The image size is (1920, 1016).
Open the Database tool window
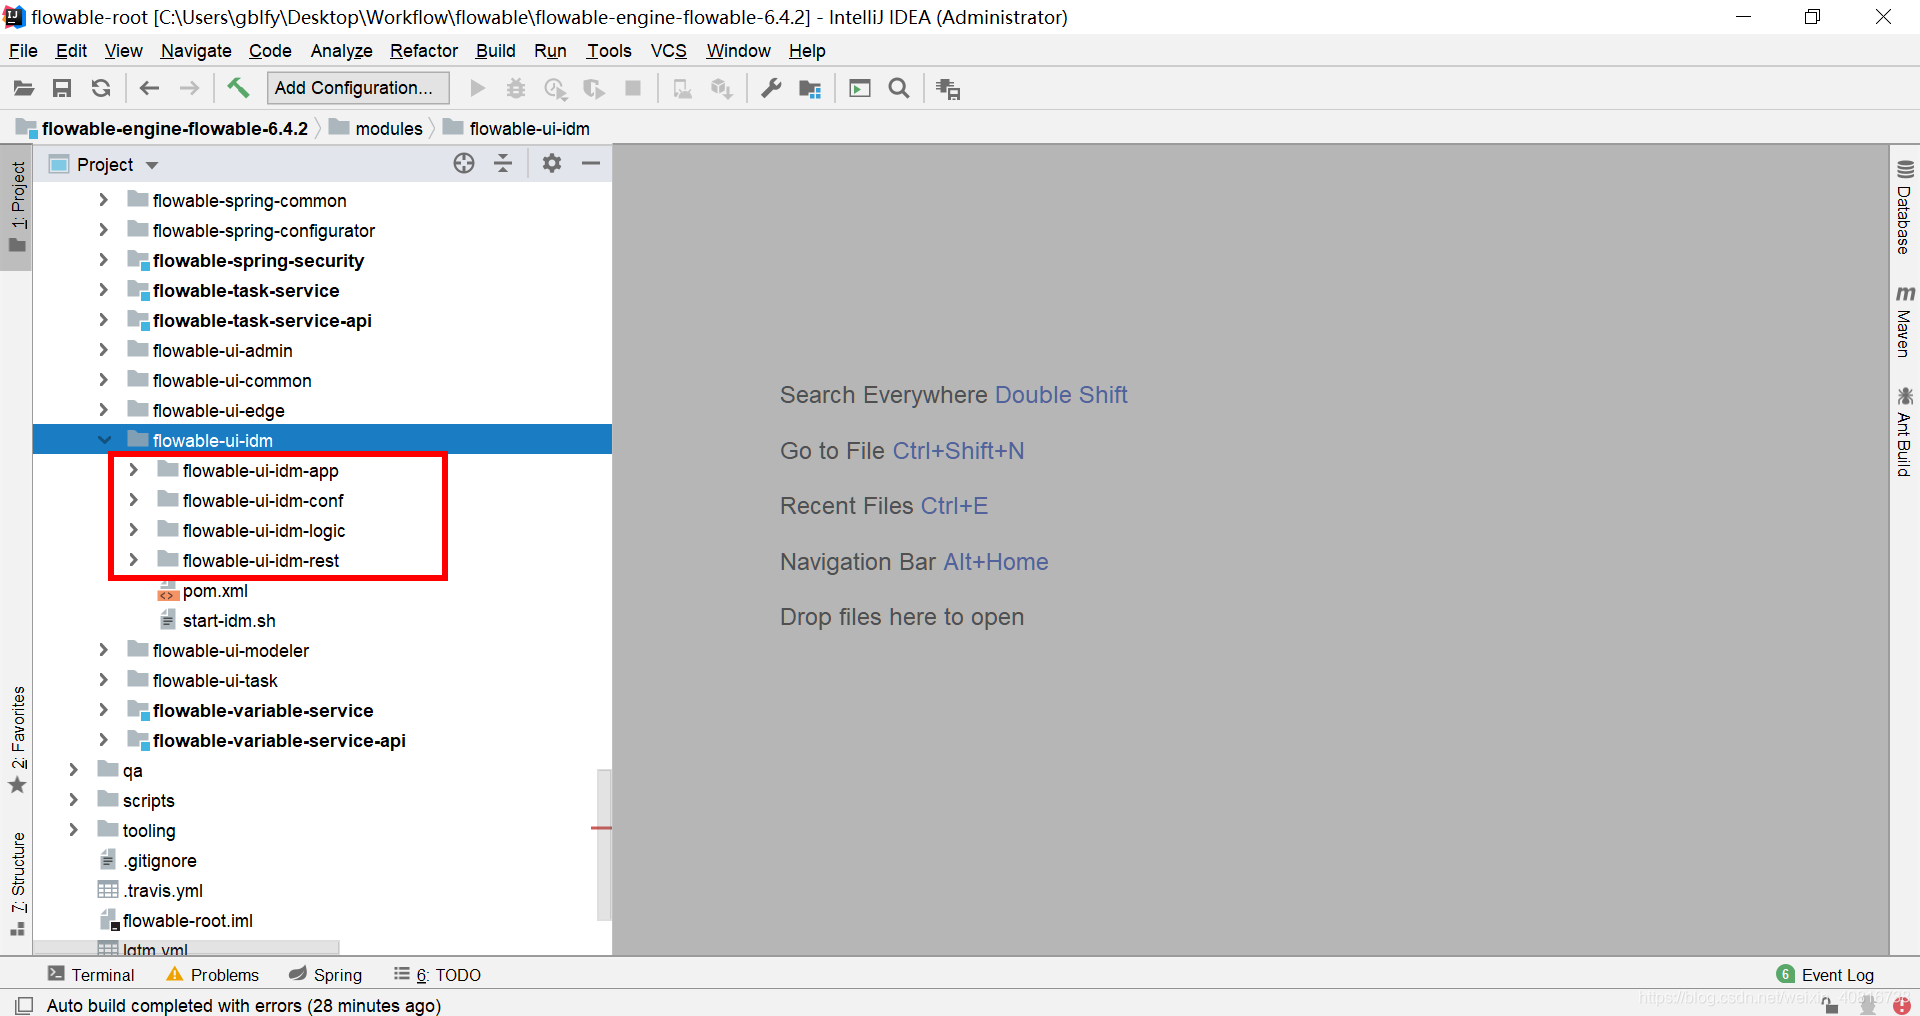pyautogui.click(x=1904, y=207)
